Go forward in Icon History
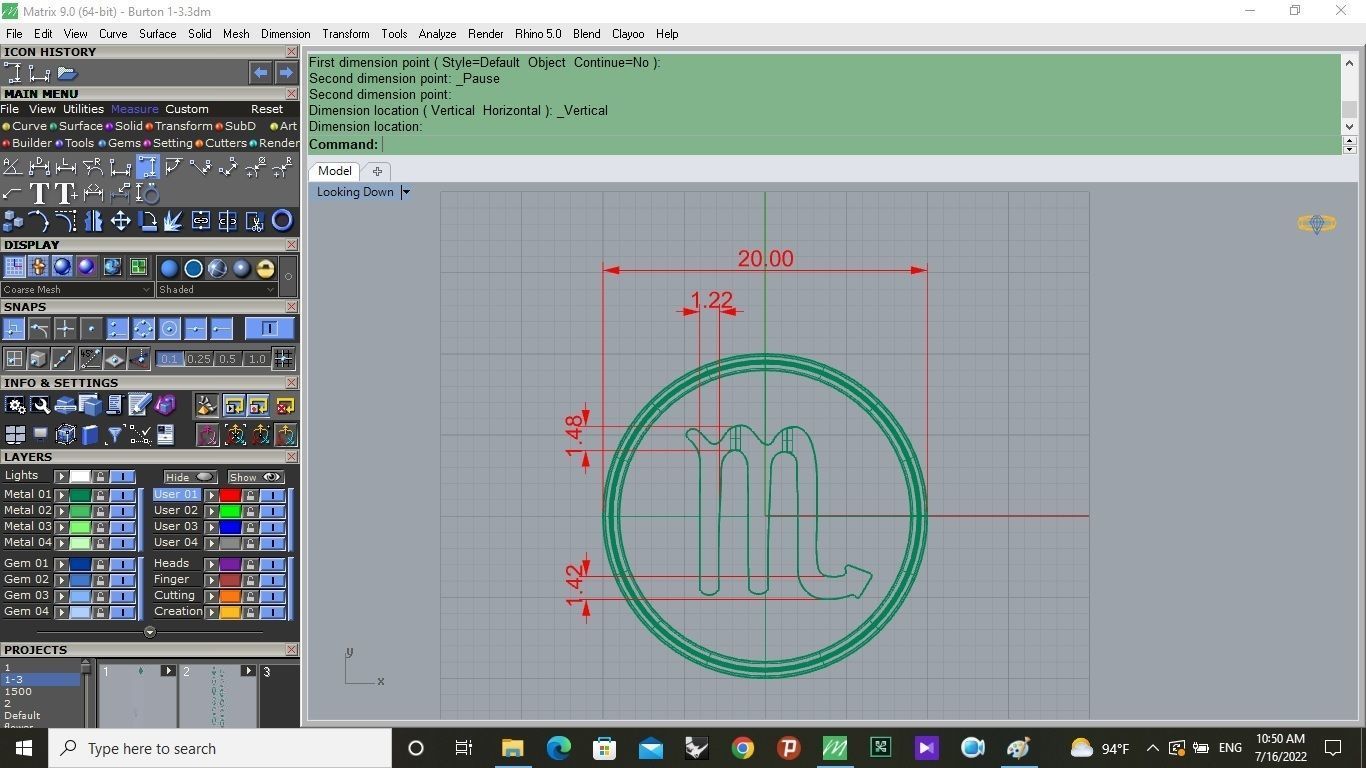 click(x=286, y=73)
